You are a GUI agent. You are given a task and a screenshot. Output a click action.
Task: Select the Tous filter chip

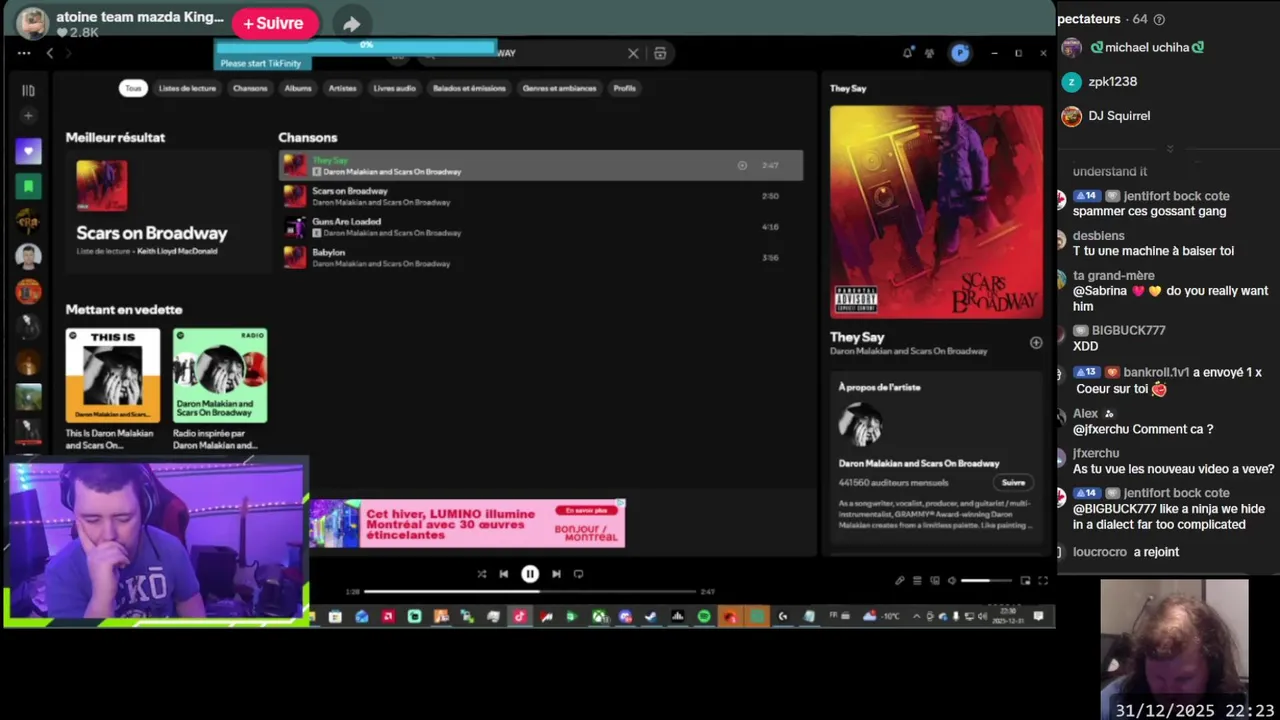click(133, 88)
